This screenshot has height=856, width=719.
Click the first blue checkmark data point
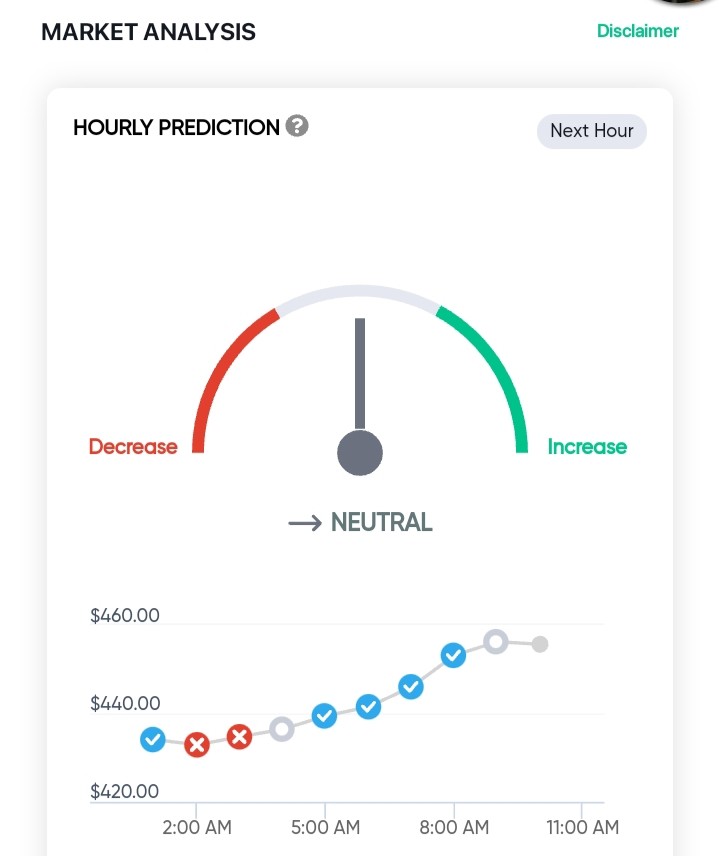(153, 739)
